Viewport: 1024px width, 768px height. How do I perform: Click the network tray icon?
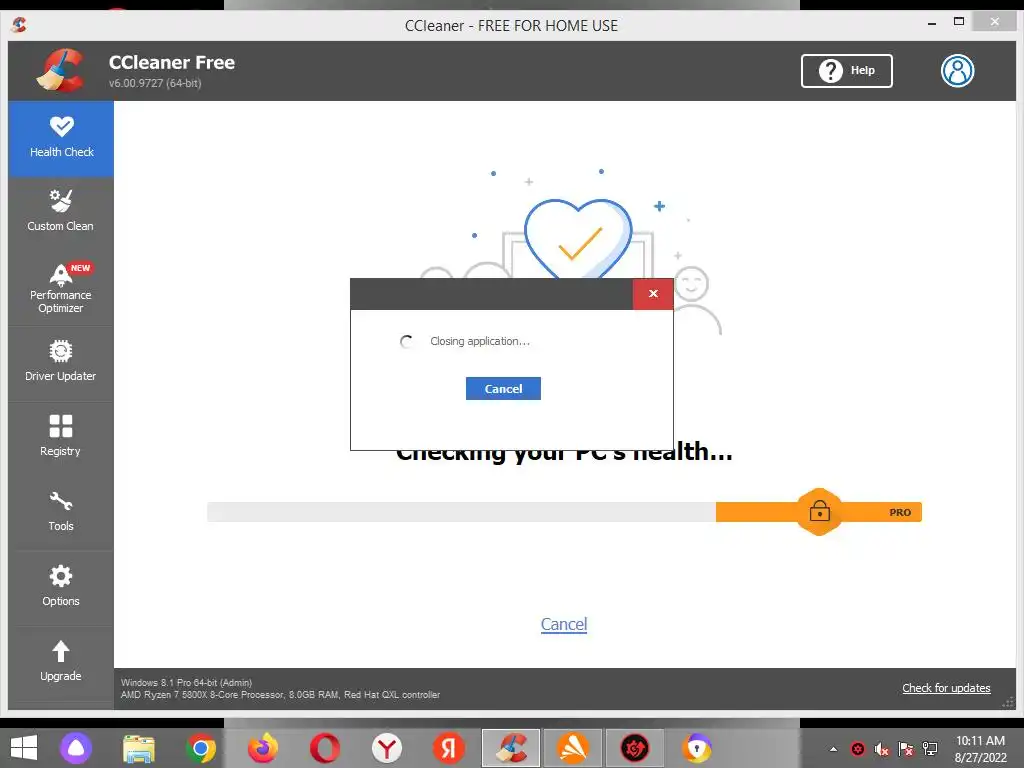click(x=929, y=749)
